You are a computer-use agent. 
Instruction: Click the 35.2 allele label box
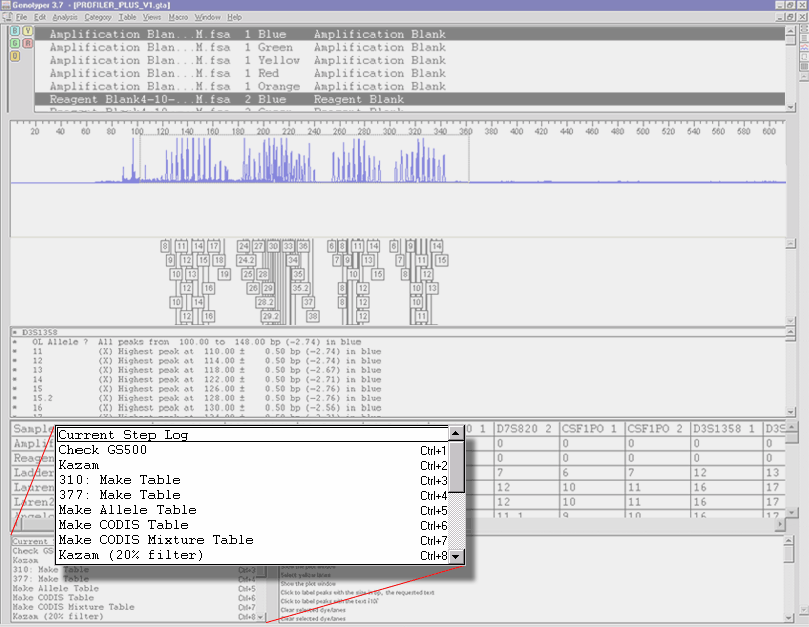point(300,288)
